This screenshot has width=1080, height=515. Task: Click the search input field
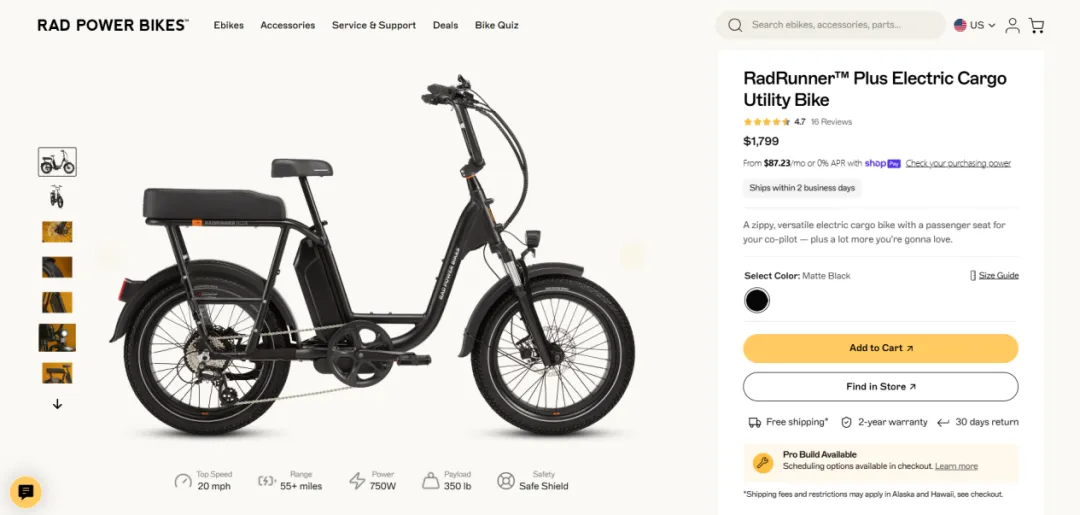pyautogui.click(x=840, y=25)
